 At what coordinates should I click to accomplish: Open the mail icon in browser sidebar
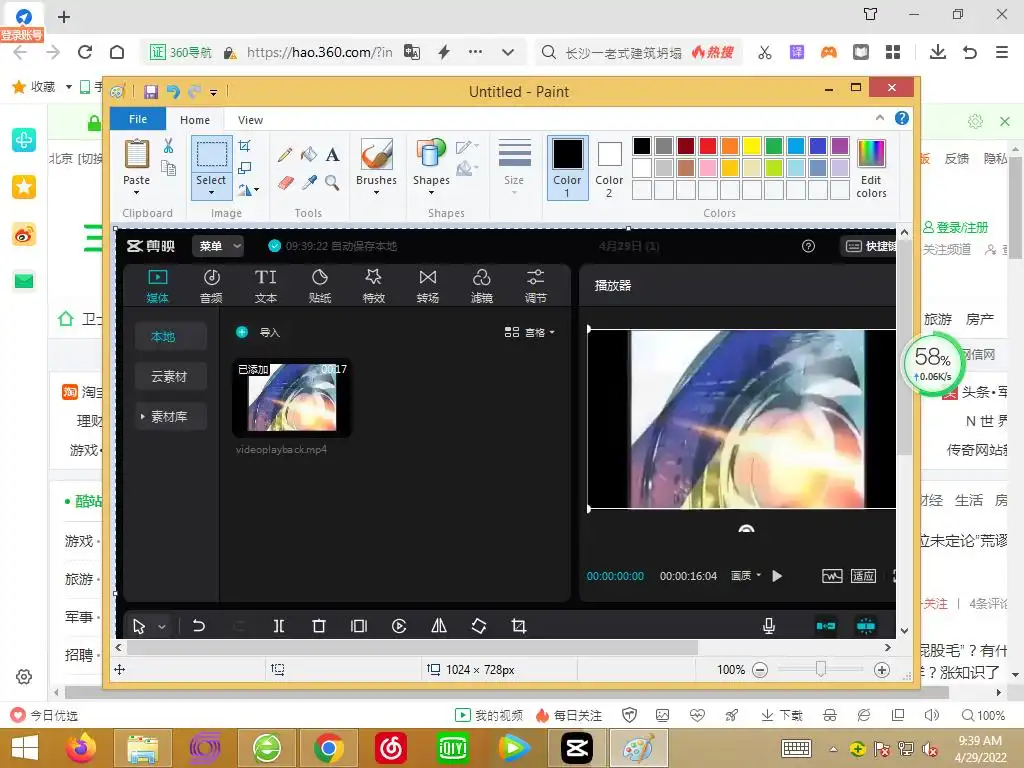(x=24, y=281)
